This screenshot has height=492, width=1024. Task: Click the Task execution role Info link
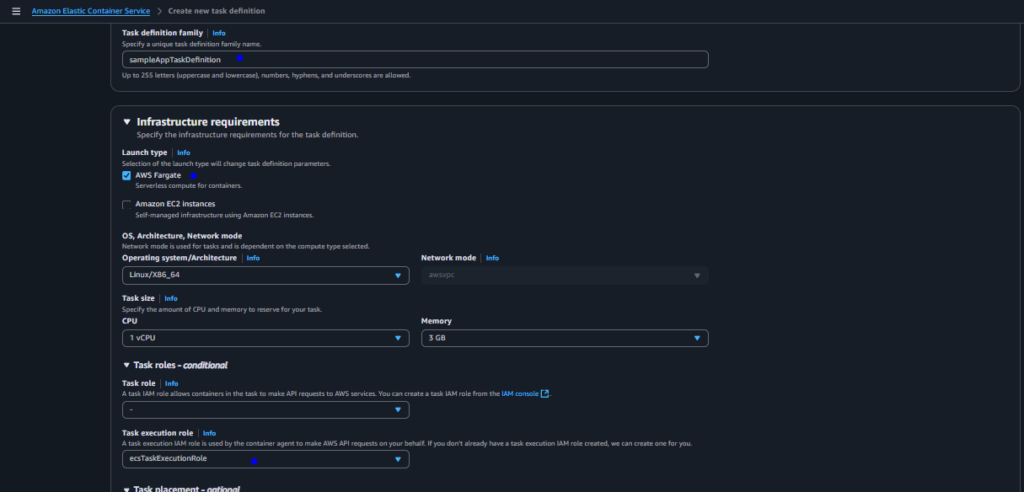(x=209, y=433)
